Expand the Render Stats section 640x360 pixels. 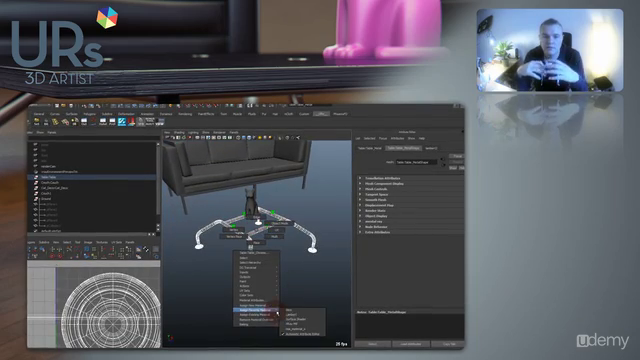(360, 211)
